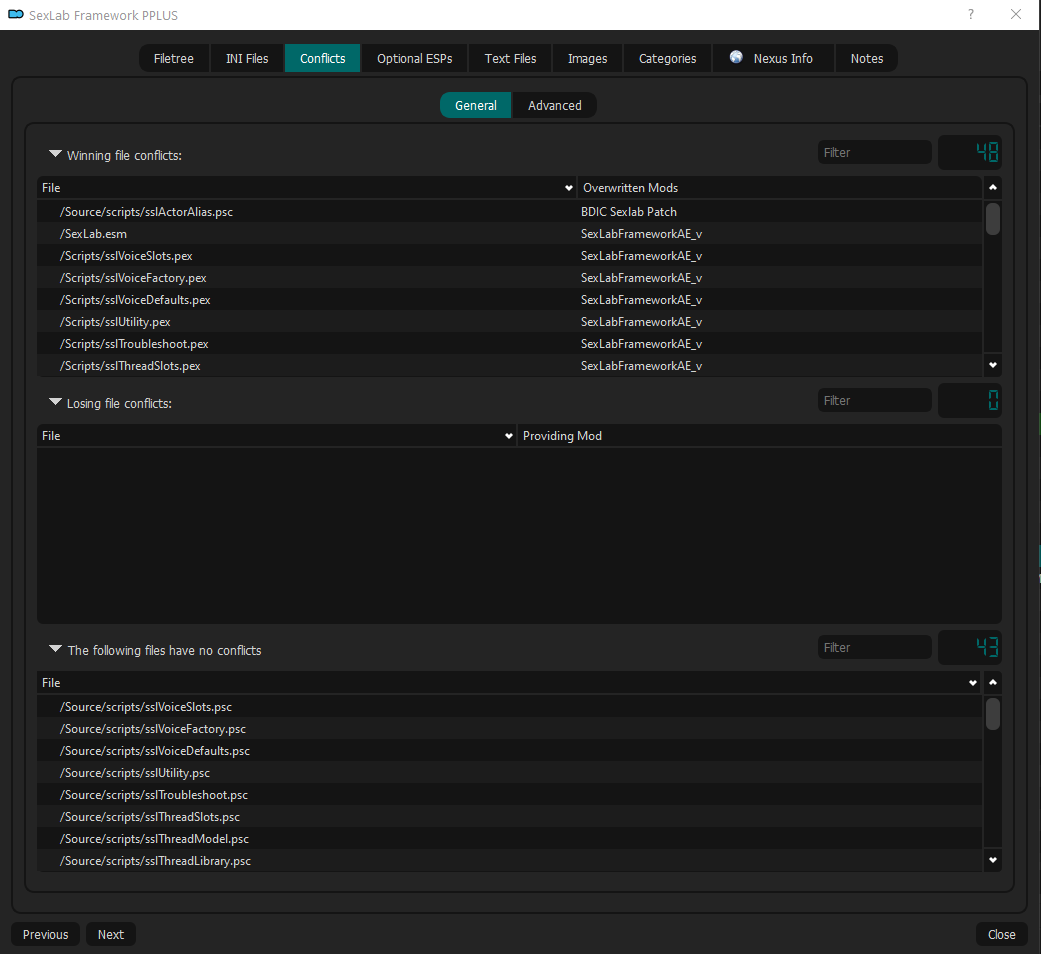Select /Scripts/sslTroubleshoot.pex row
The image size is (1041, 954).
509,344
